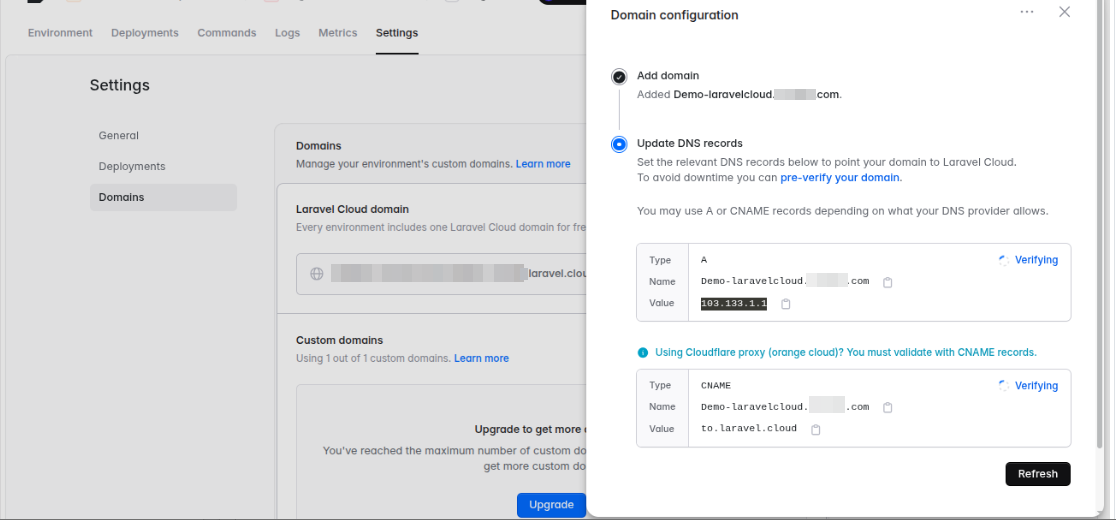Copy the 103.133.1.1 IP value
This screenshot has width=1116, height=520.
tap(786, 304)
